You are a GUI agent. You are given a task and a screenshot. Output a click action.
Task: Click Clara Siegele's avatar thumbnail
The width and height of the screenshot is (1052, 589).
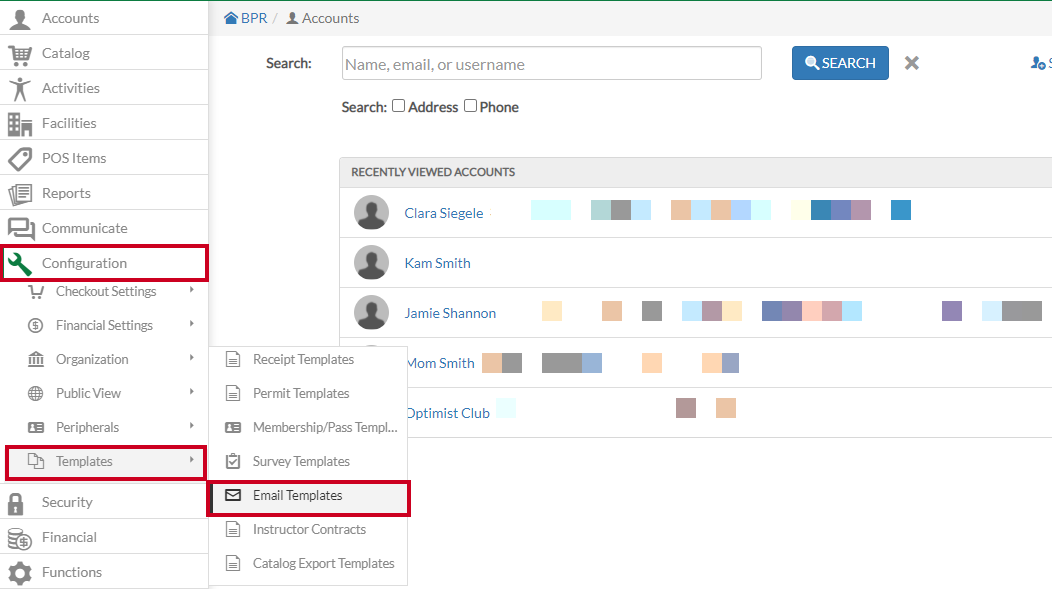(x=372, y=213)
